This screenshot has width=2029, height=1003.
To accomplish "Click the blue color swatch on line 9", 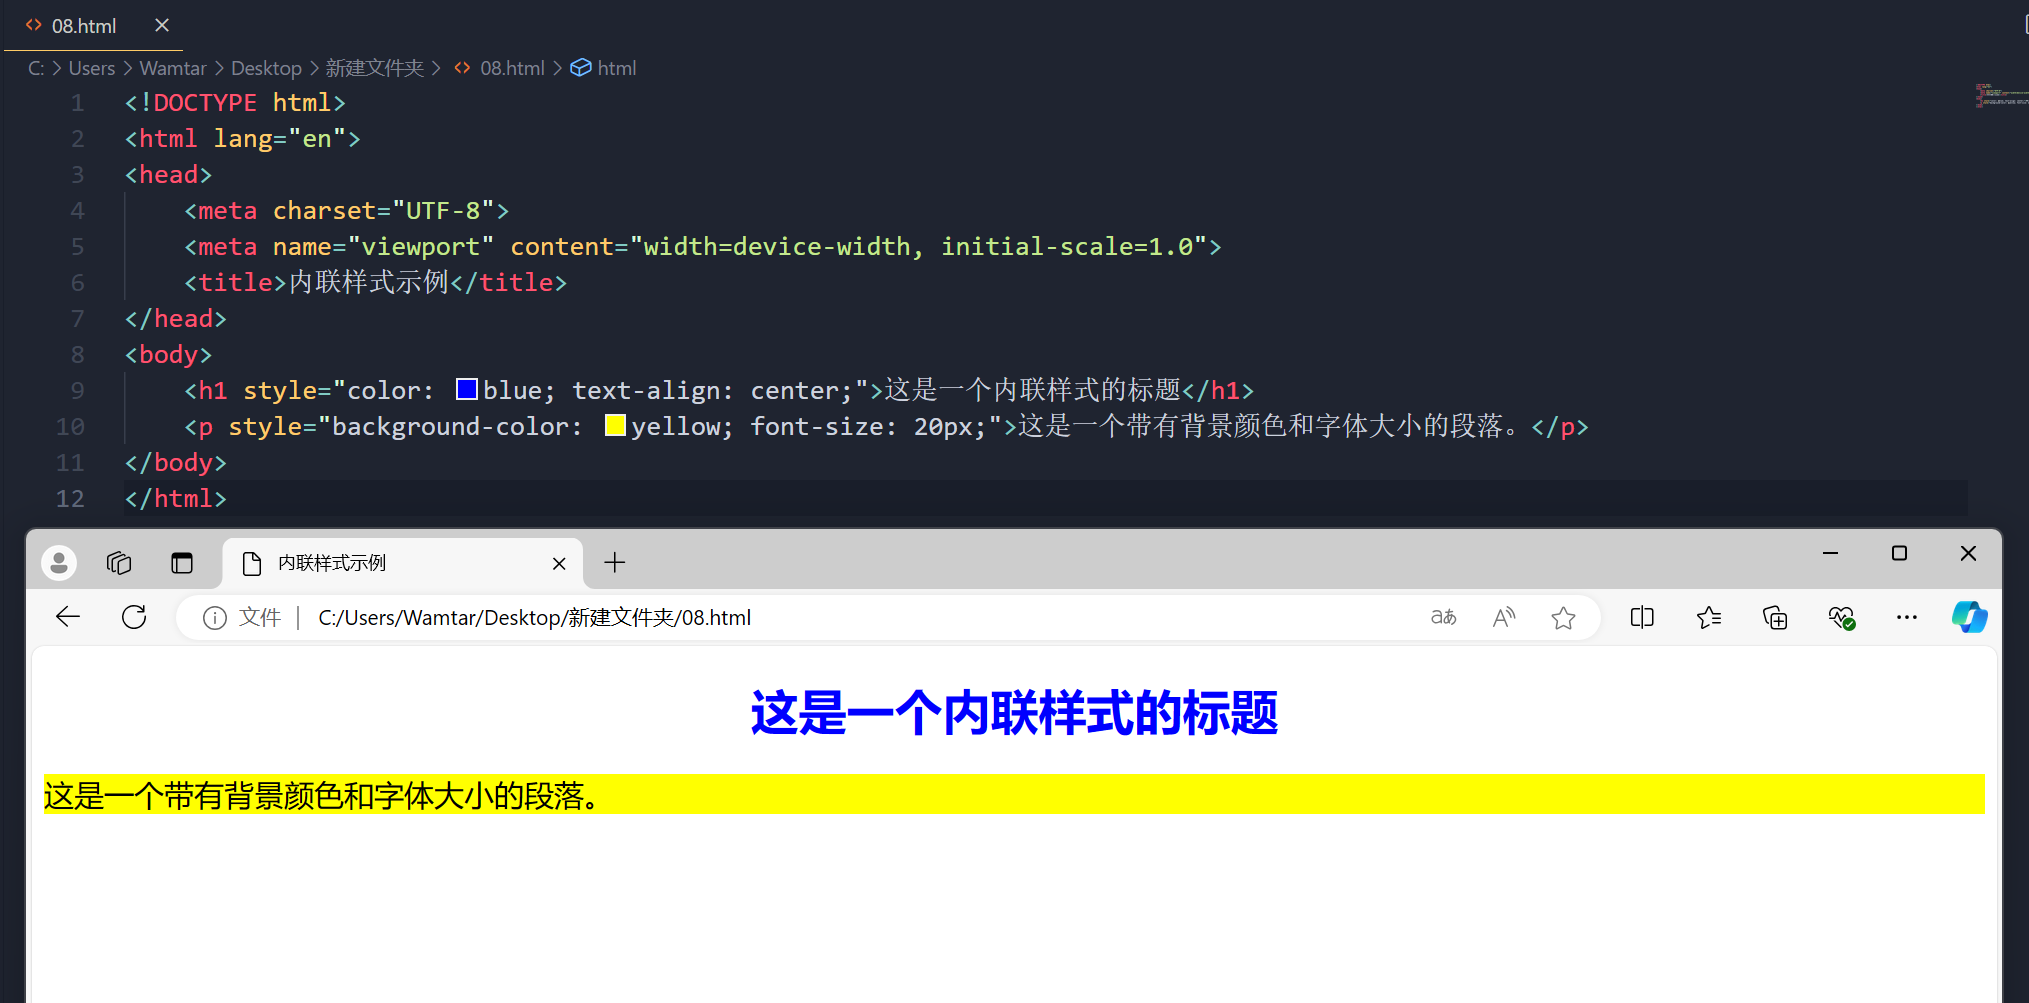I will coord(466,389).
